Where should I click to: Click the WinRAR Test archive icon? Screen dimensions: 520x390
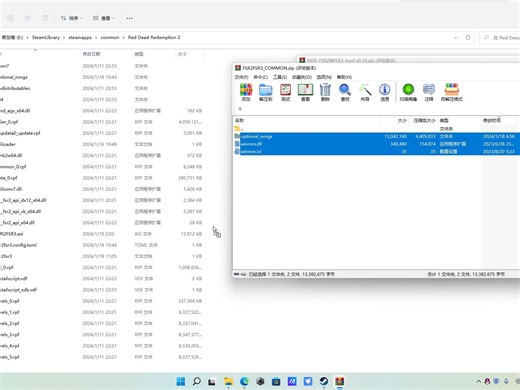[286, 92]
